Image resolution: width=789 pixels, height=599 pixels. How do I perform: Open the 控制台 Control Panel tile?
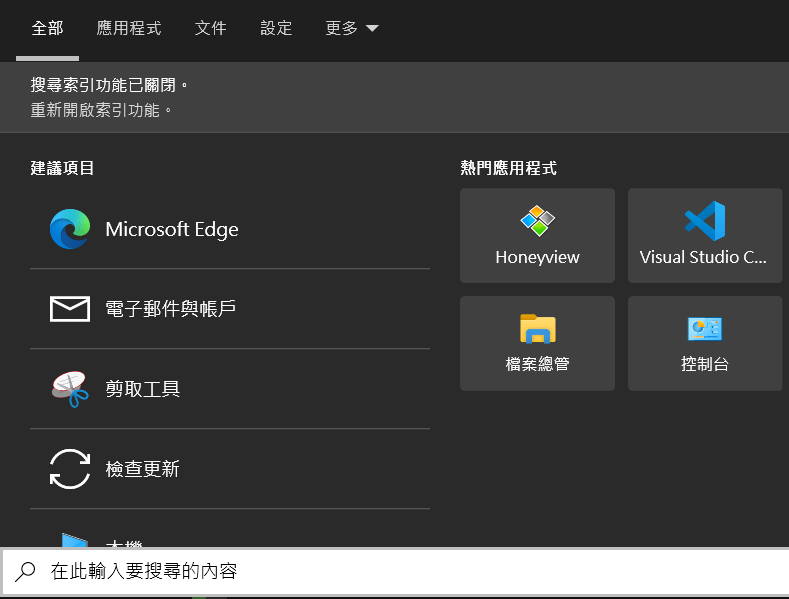705,343
